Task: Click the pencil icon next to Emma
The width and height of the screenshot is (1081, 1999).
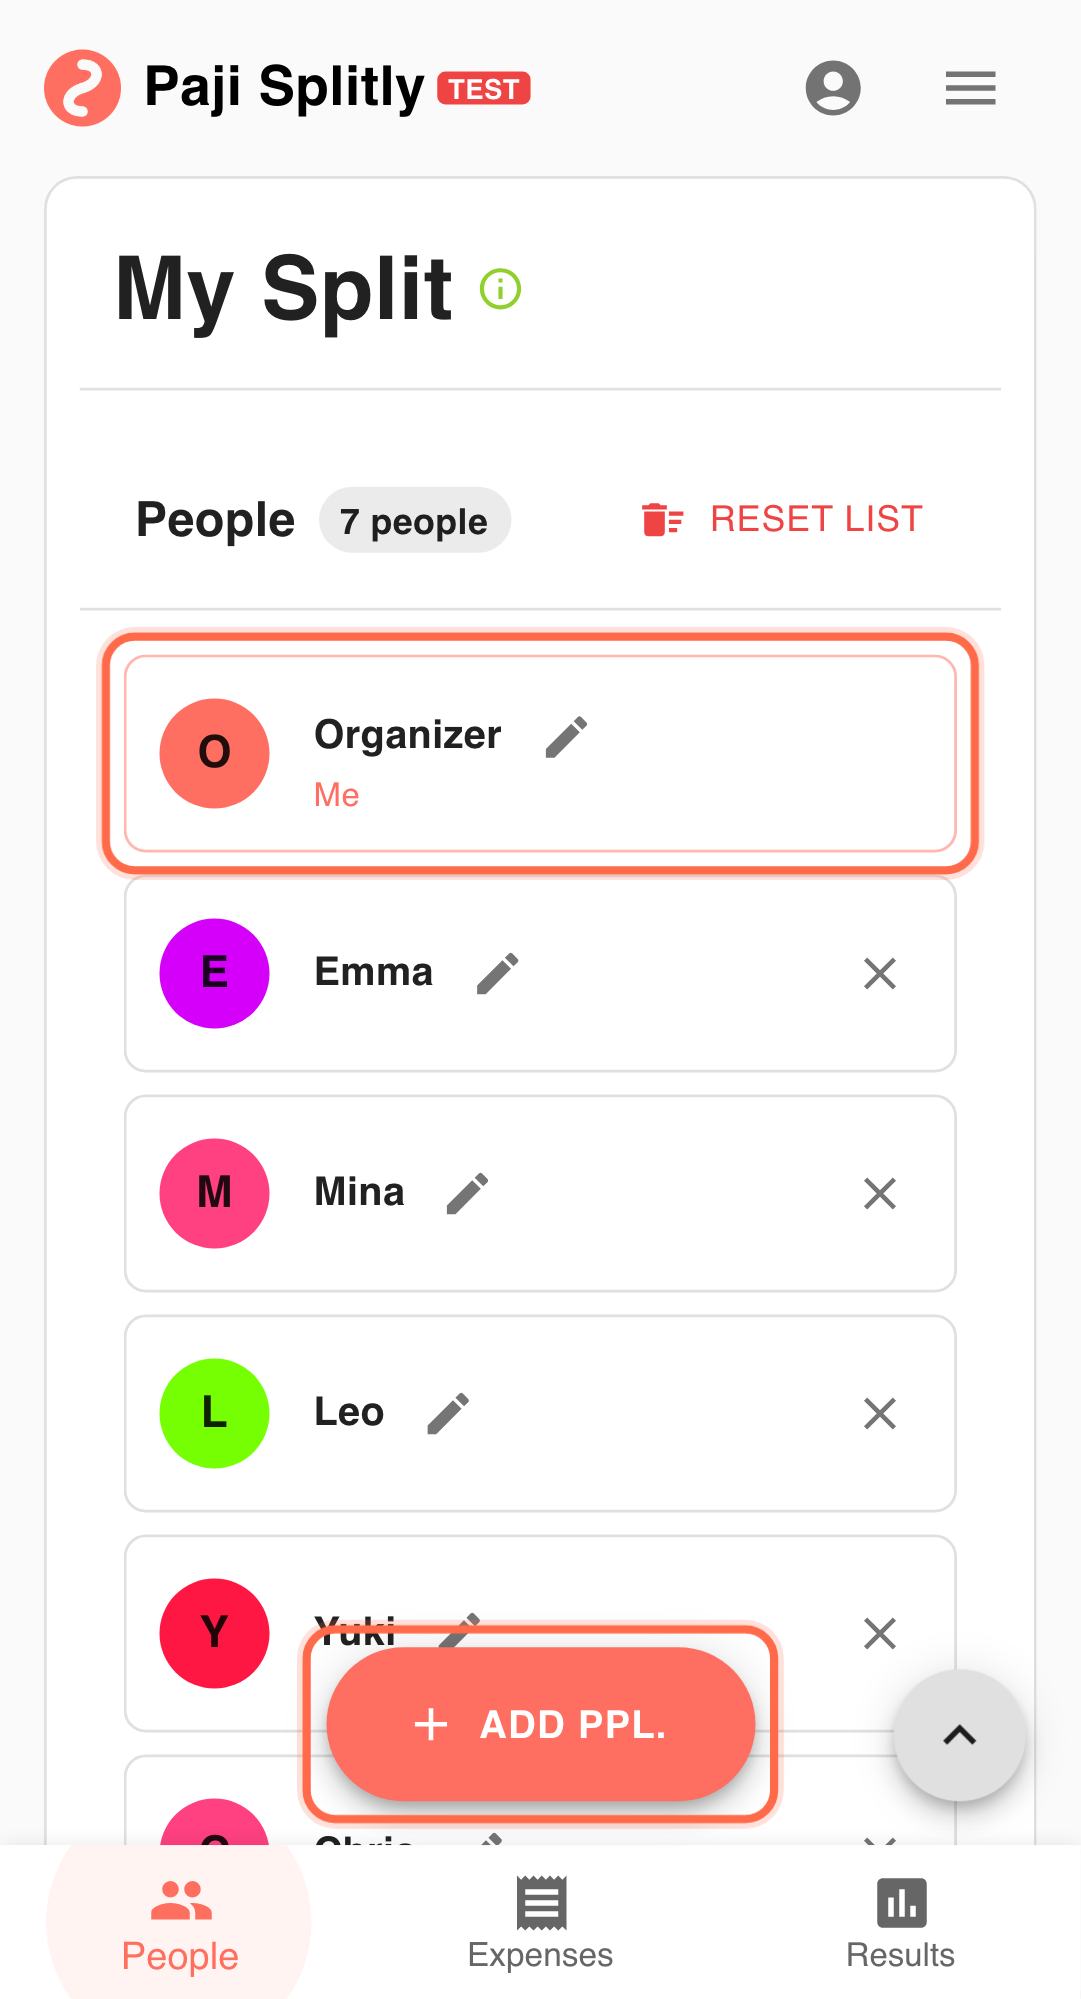Action: click(498, 973)
